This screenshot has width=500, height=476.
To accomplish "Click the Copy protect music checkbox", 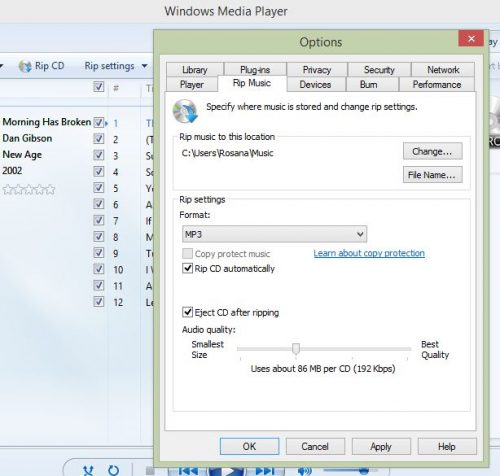I will 187,254.
